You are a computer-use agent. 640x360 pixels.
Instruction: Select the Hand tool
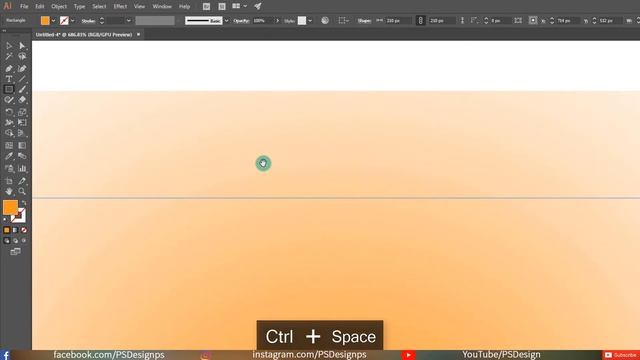9,191
